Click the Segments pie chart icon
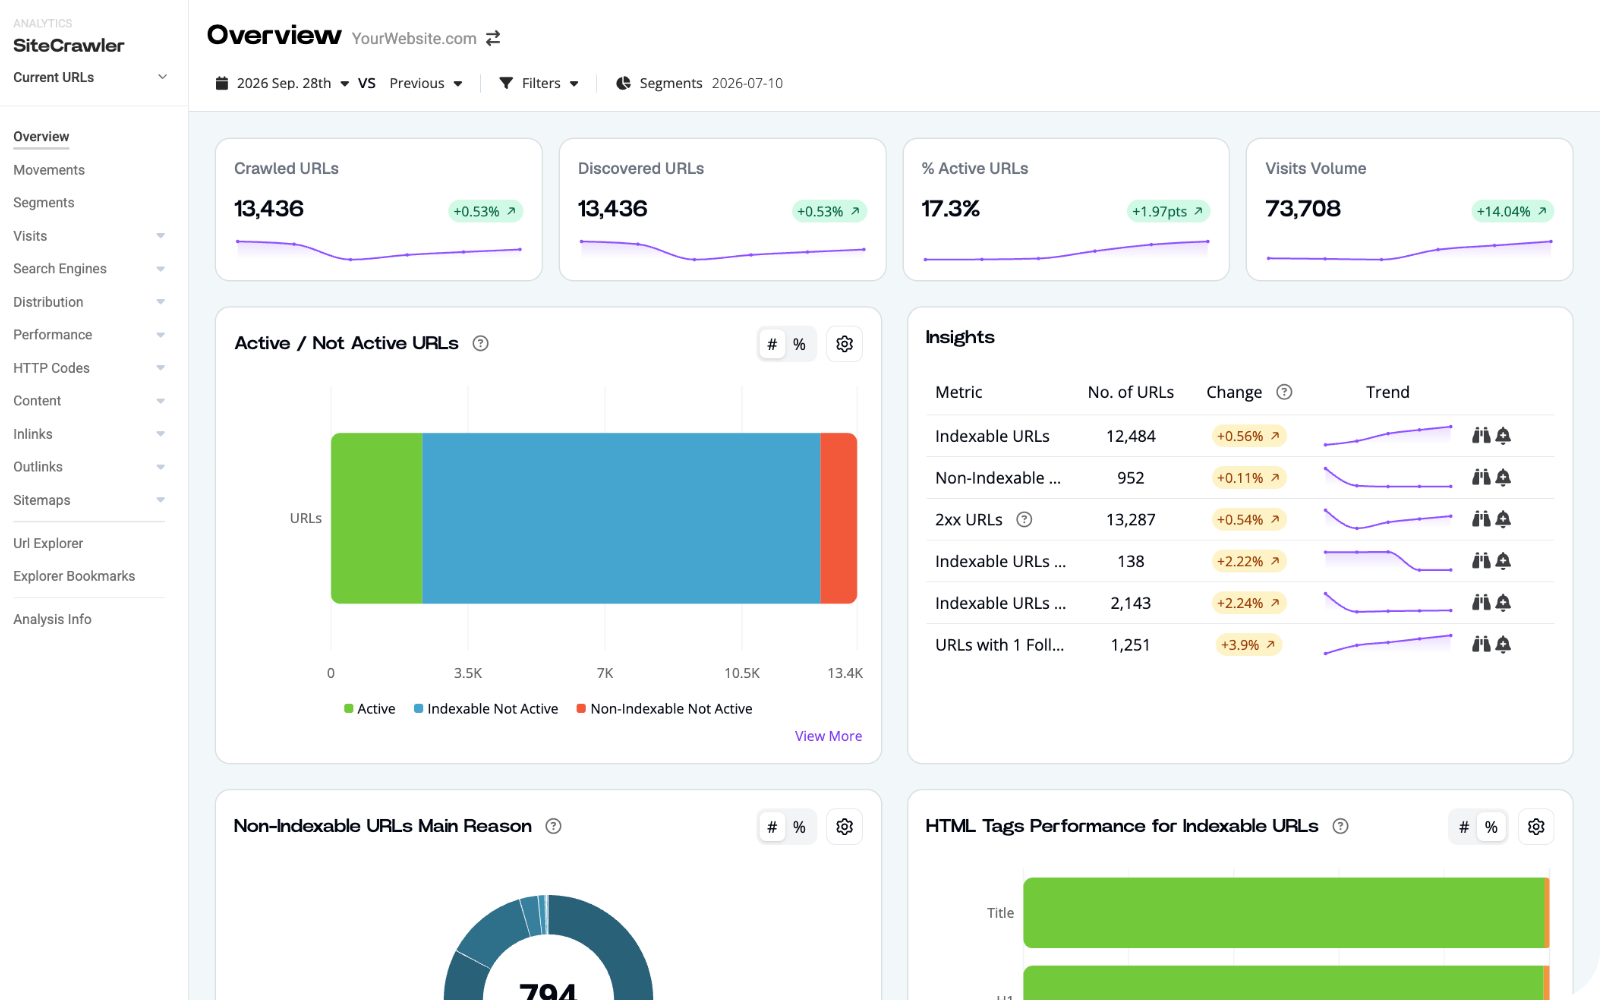This screenshot has width=1600, height=1000. (623, 83)
